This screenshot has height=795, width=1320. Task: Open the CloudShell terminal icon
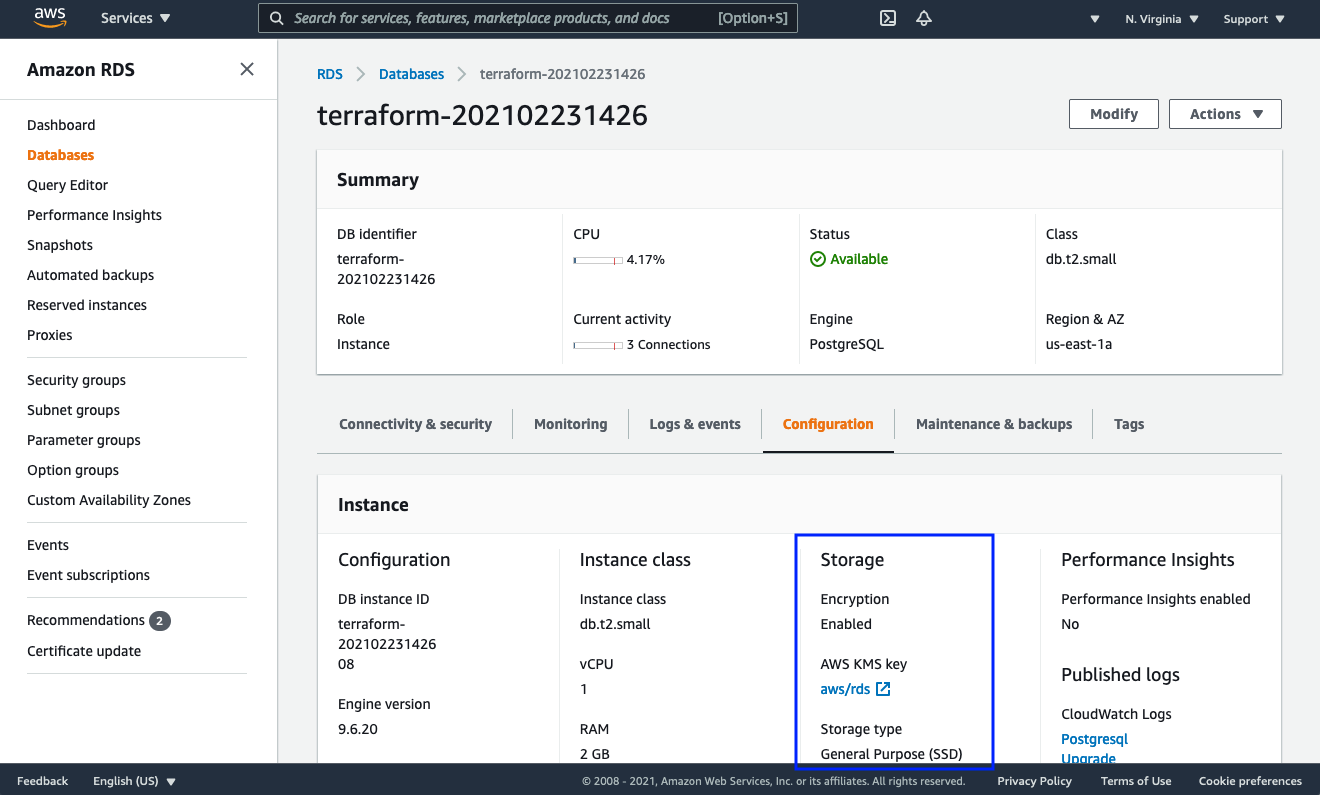point(887,18)
